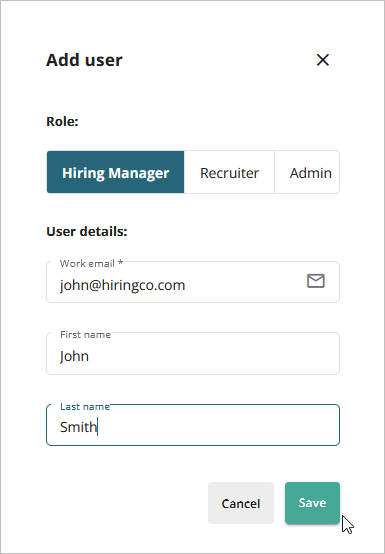385x554 pixels.
Task: Click on the entered name John
Action: tap(74, 356)
